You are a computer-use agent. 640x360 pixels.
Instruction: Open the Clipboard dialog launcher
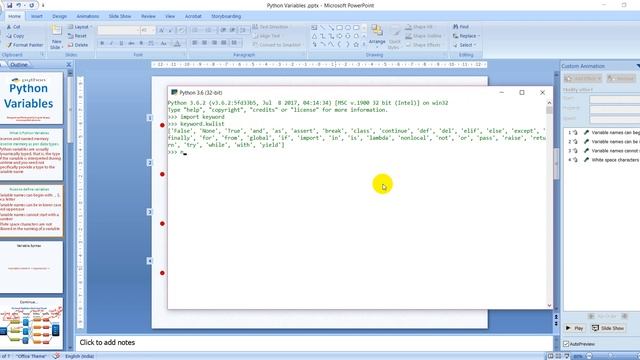coord(42,54)
